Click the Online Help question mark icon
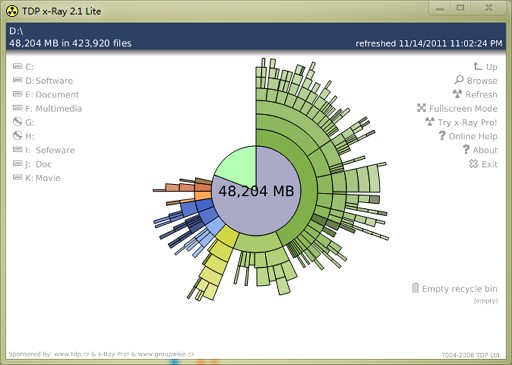The image size is (512, 365). click(x=442, y=135)
